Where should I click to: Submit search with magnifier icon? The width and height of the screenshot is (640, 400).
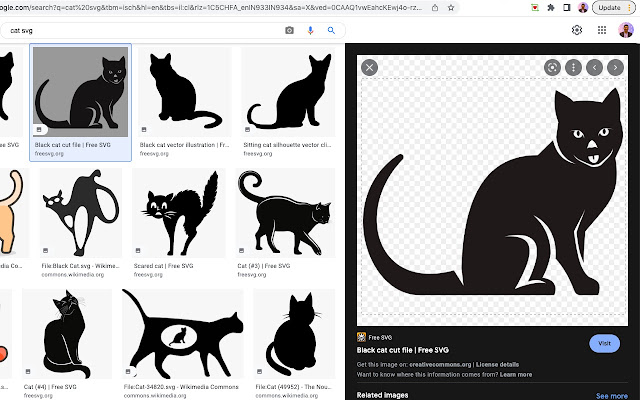[x=331, y=30]
